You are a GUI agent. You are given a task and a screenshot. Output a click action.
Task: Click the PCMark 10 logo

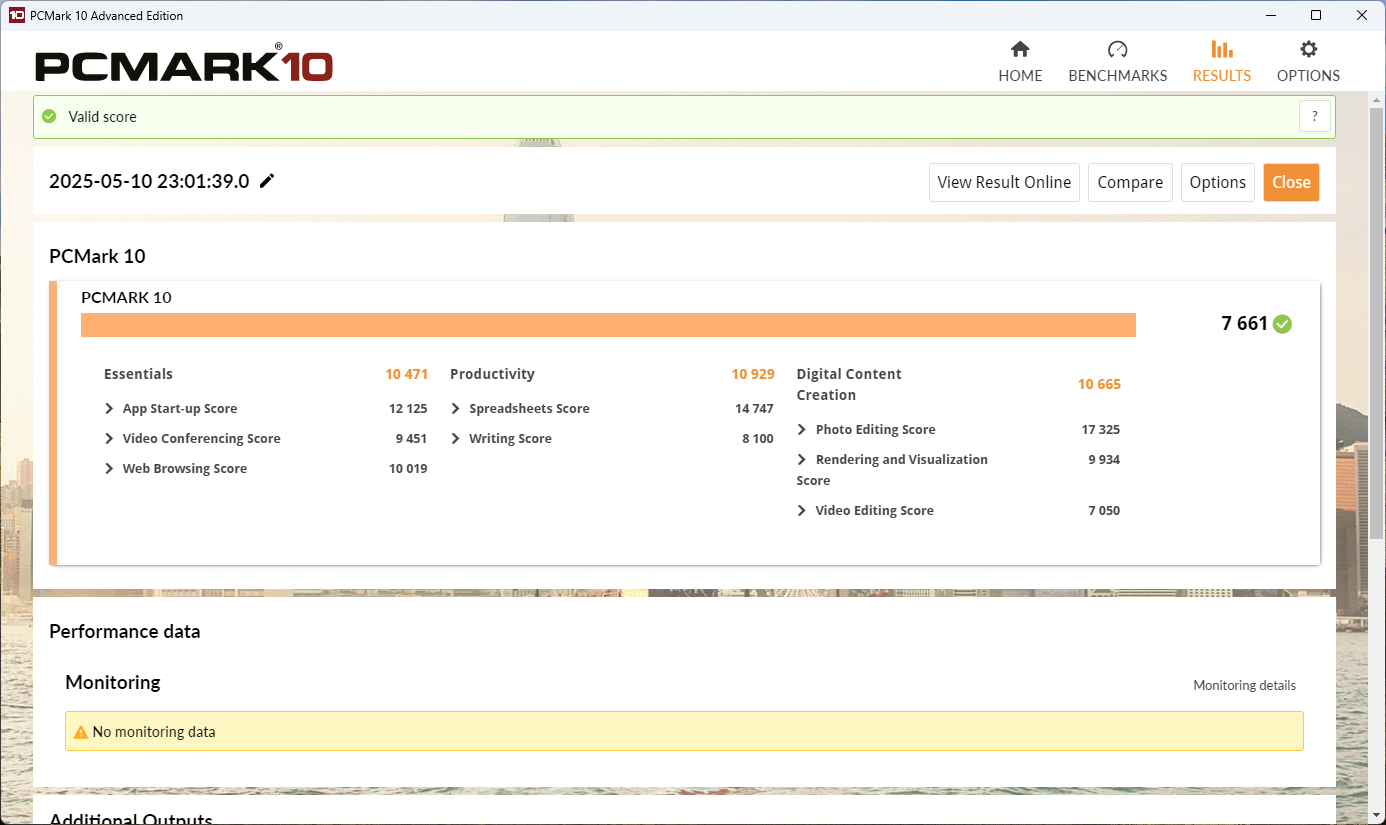pos(184,66)
